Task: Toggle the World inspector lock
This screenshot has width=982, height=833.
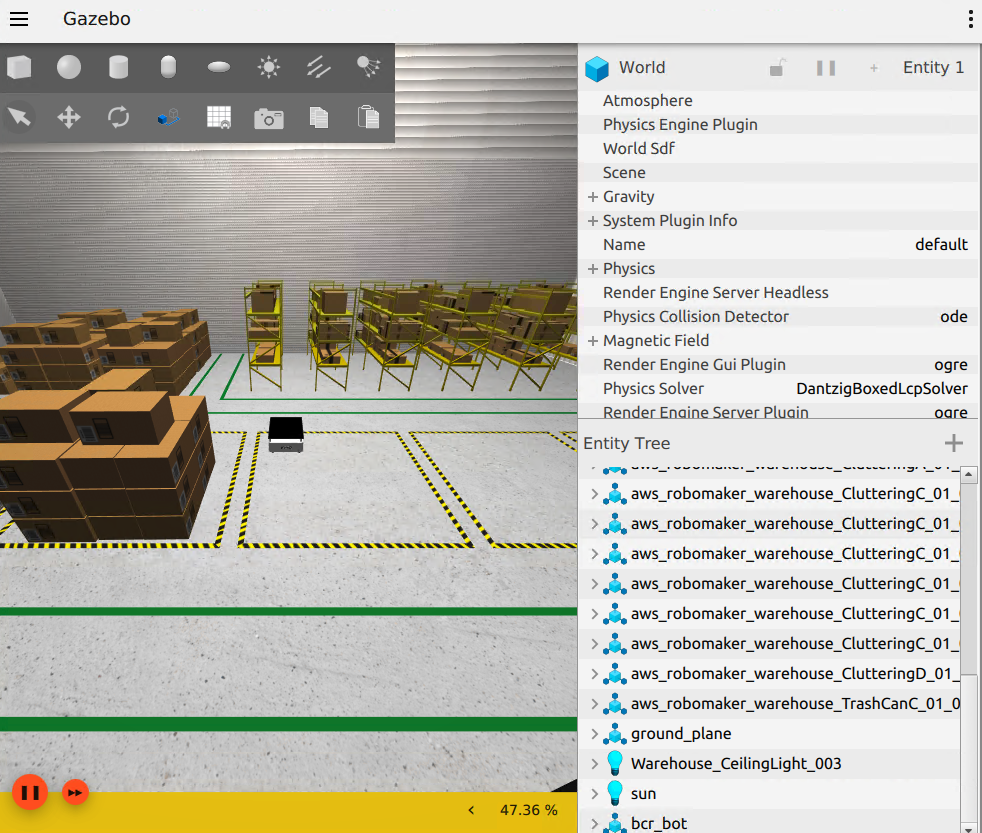Action: point(777,68)
